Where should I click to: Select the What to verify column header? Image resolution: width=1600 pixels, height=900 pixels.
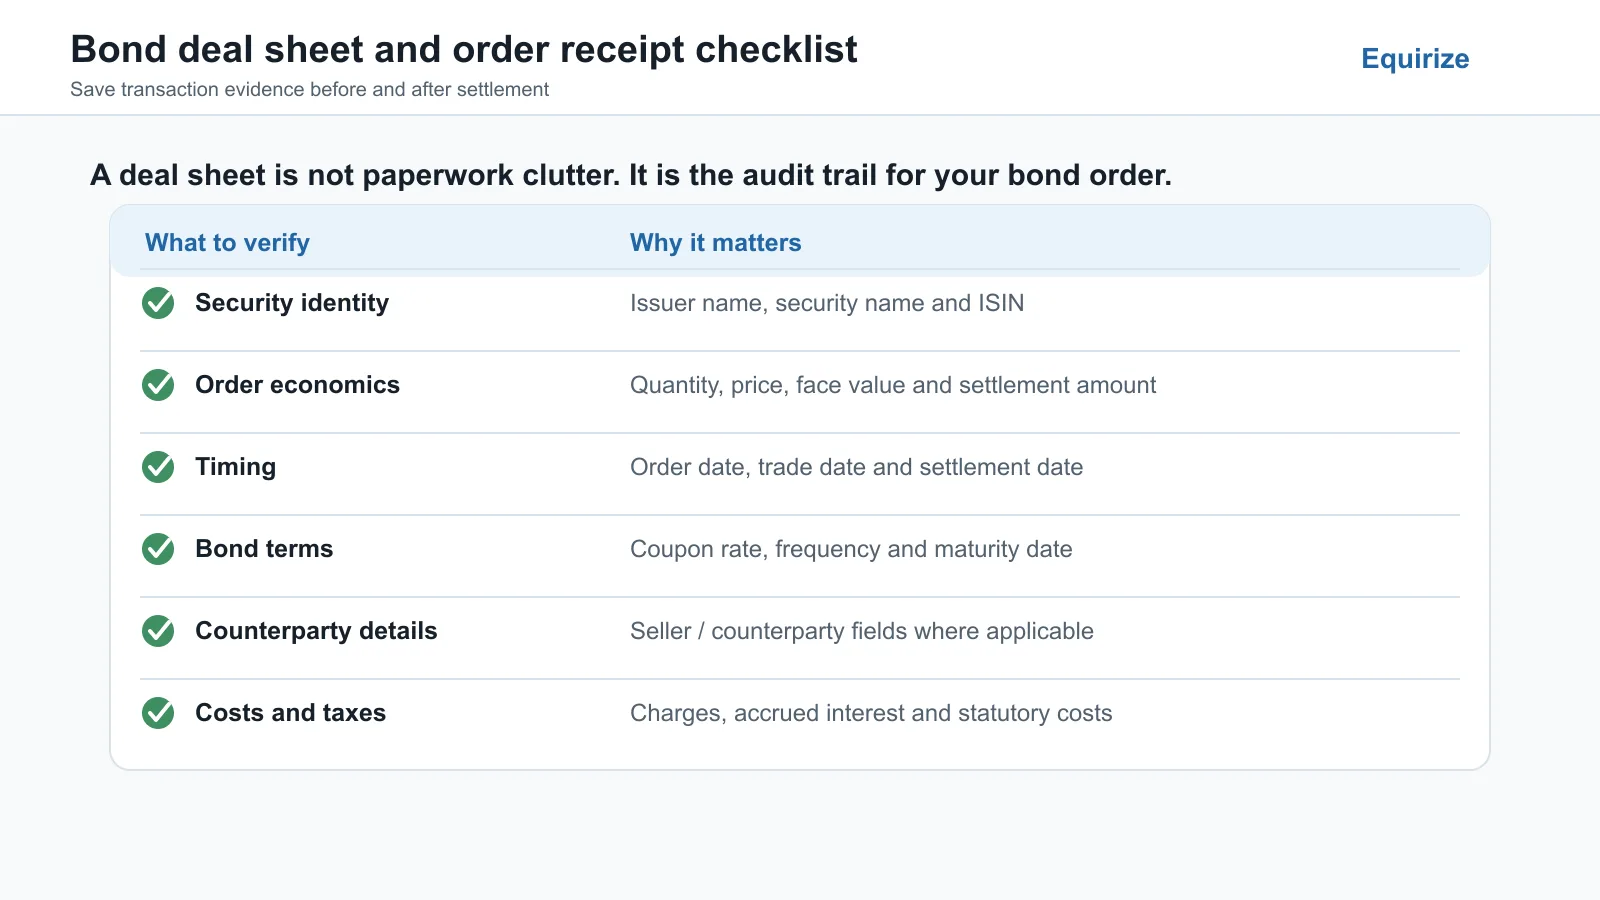pyautogui.click(x=227, y=243)
